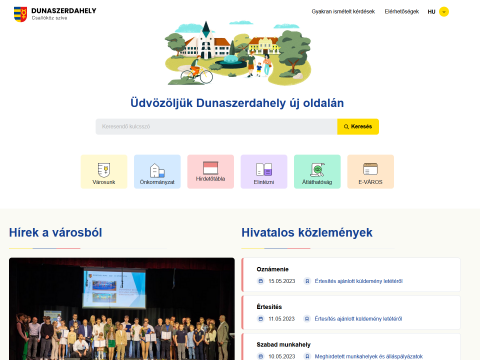Click the Dunaszerdahely coat of arms logo

20,14
